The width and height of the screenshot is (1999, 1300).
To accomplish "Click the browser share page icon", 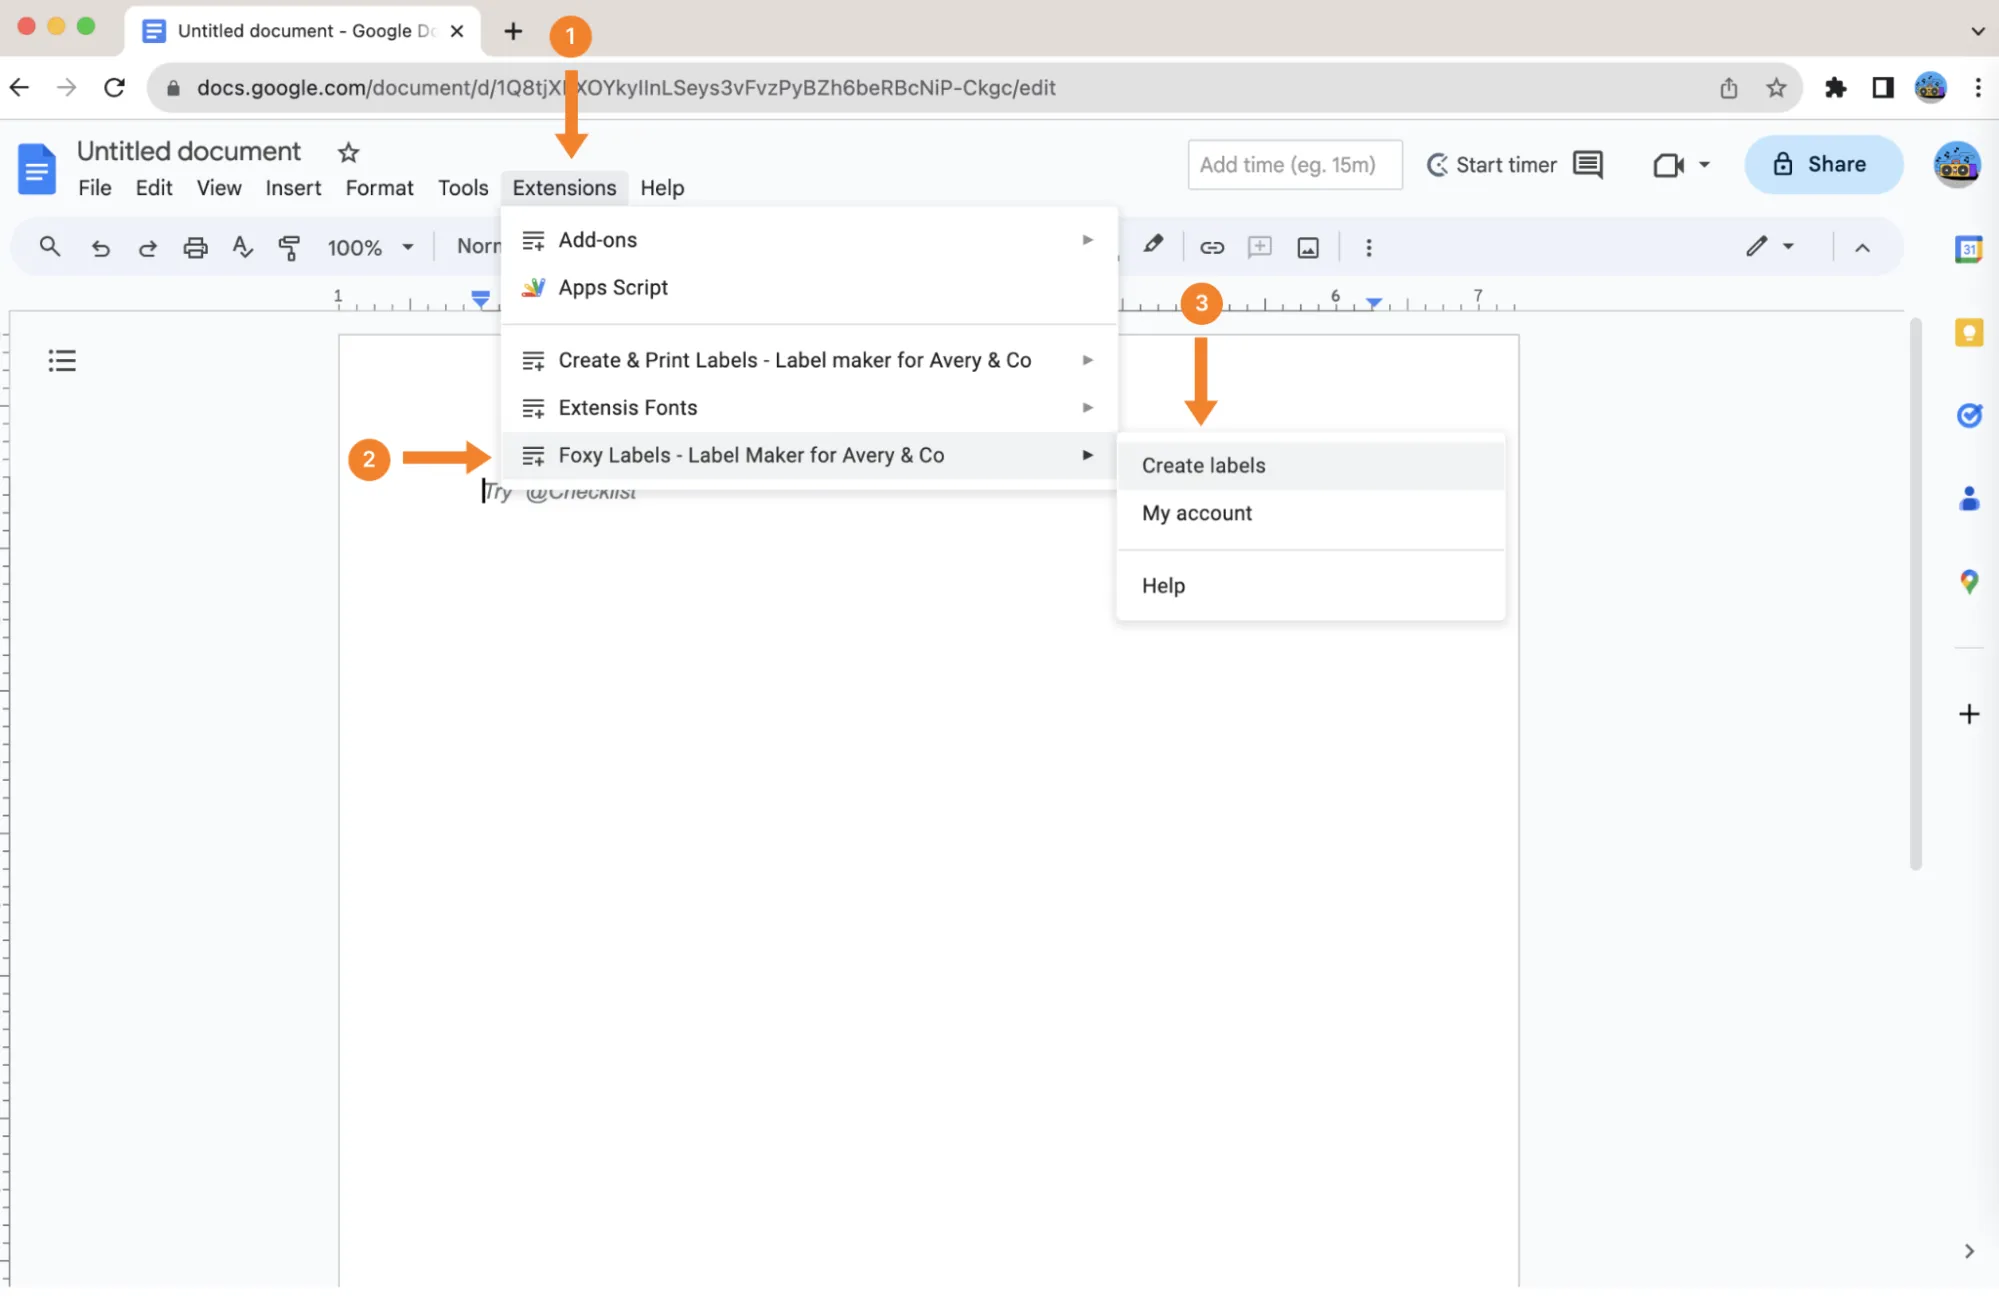I will pos(1729,88).
